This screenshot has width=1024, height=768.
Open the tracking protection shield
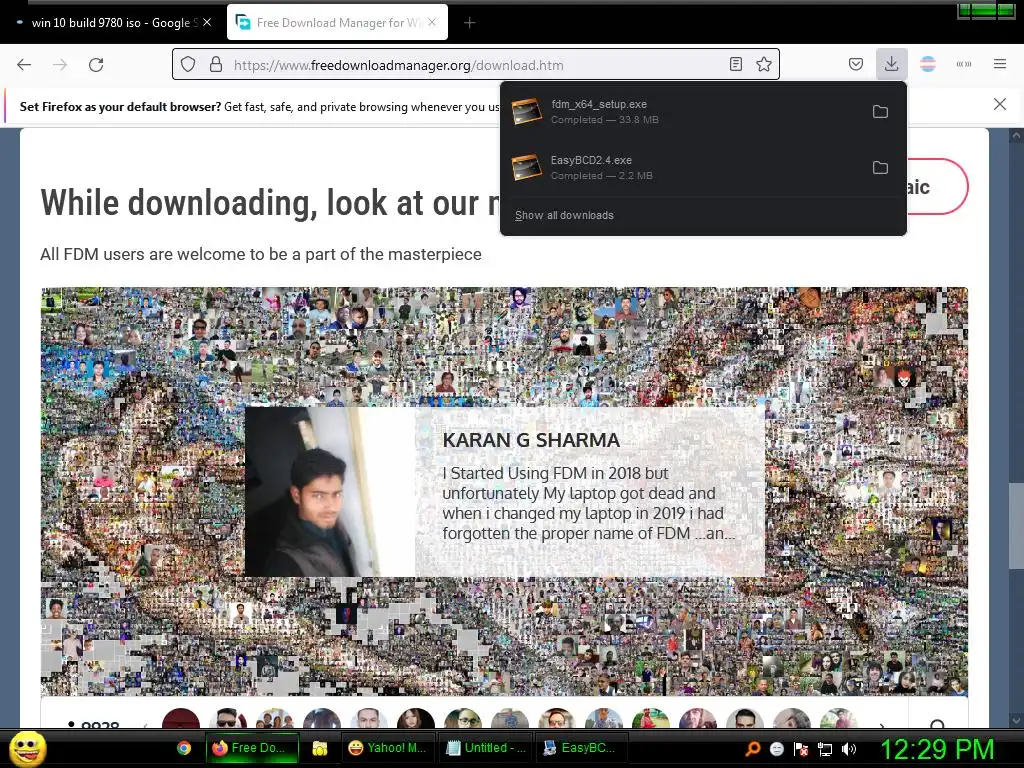click(188, 65)
